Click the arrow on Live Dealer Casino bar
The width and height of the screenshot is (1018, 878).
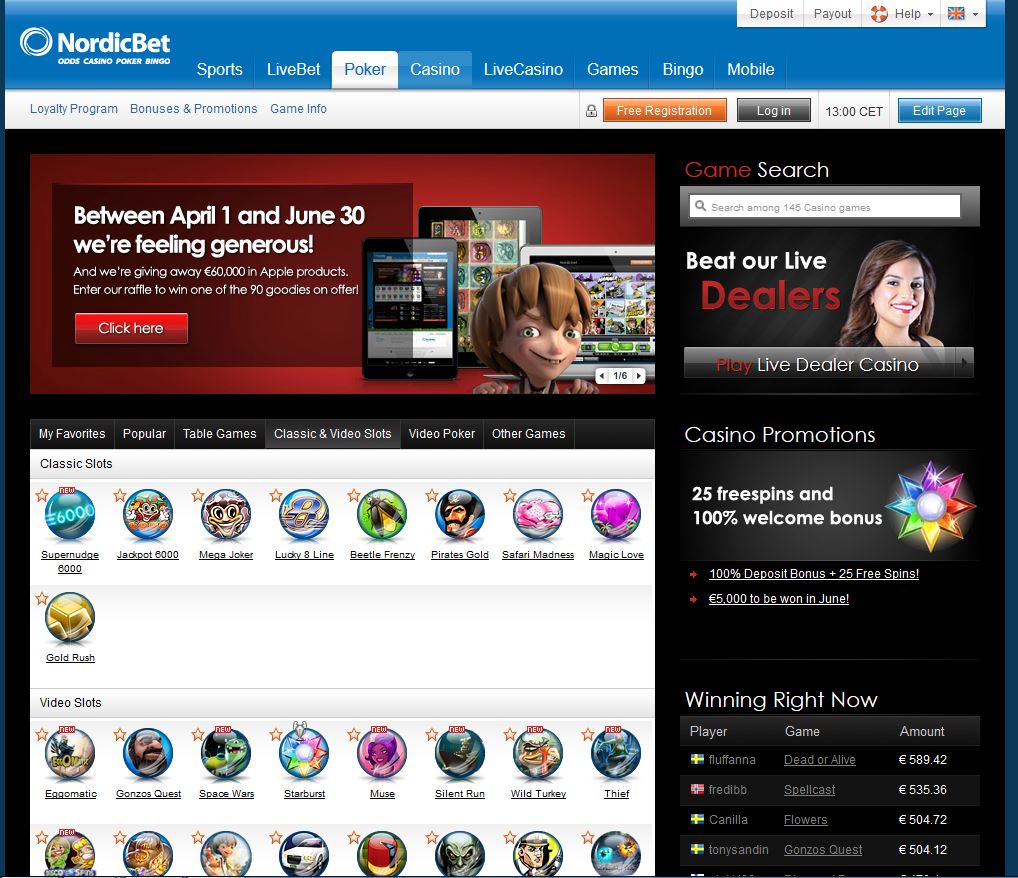coord(964,362)
